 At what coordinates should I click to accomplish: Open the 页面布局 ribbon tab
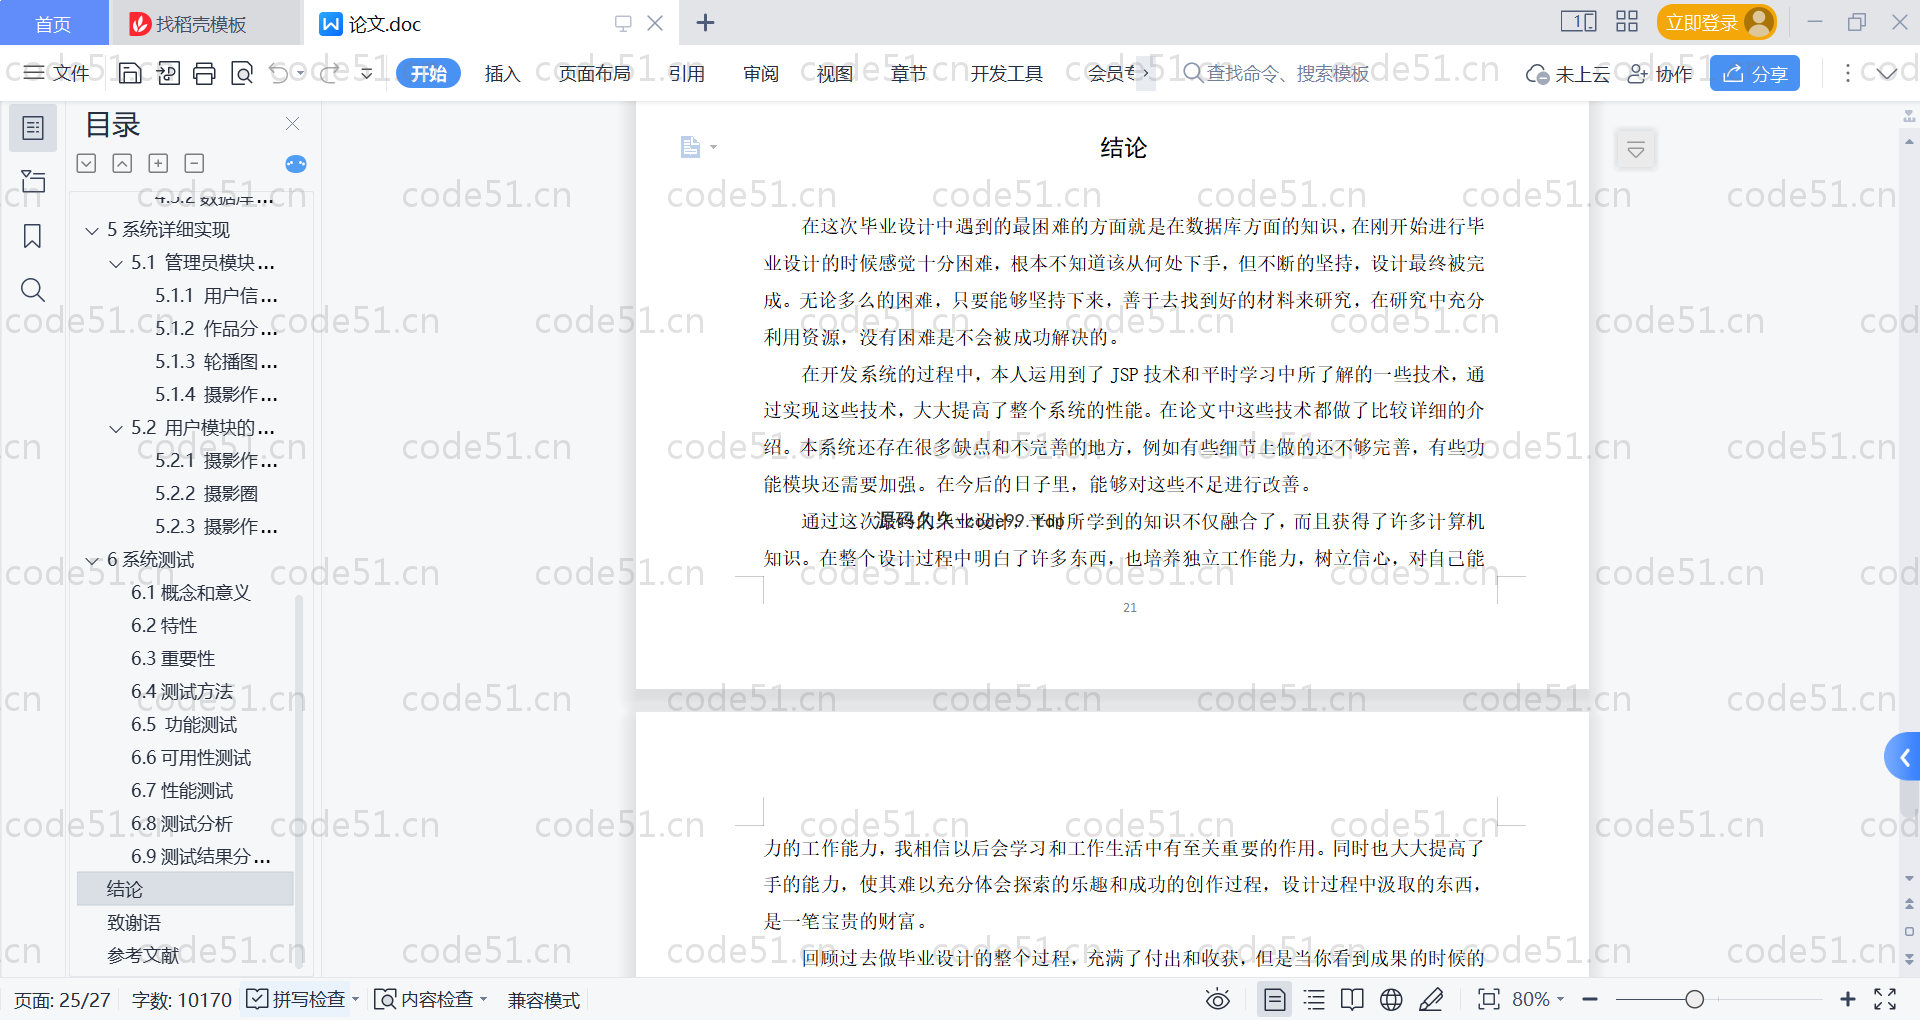click(594, 73)
